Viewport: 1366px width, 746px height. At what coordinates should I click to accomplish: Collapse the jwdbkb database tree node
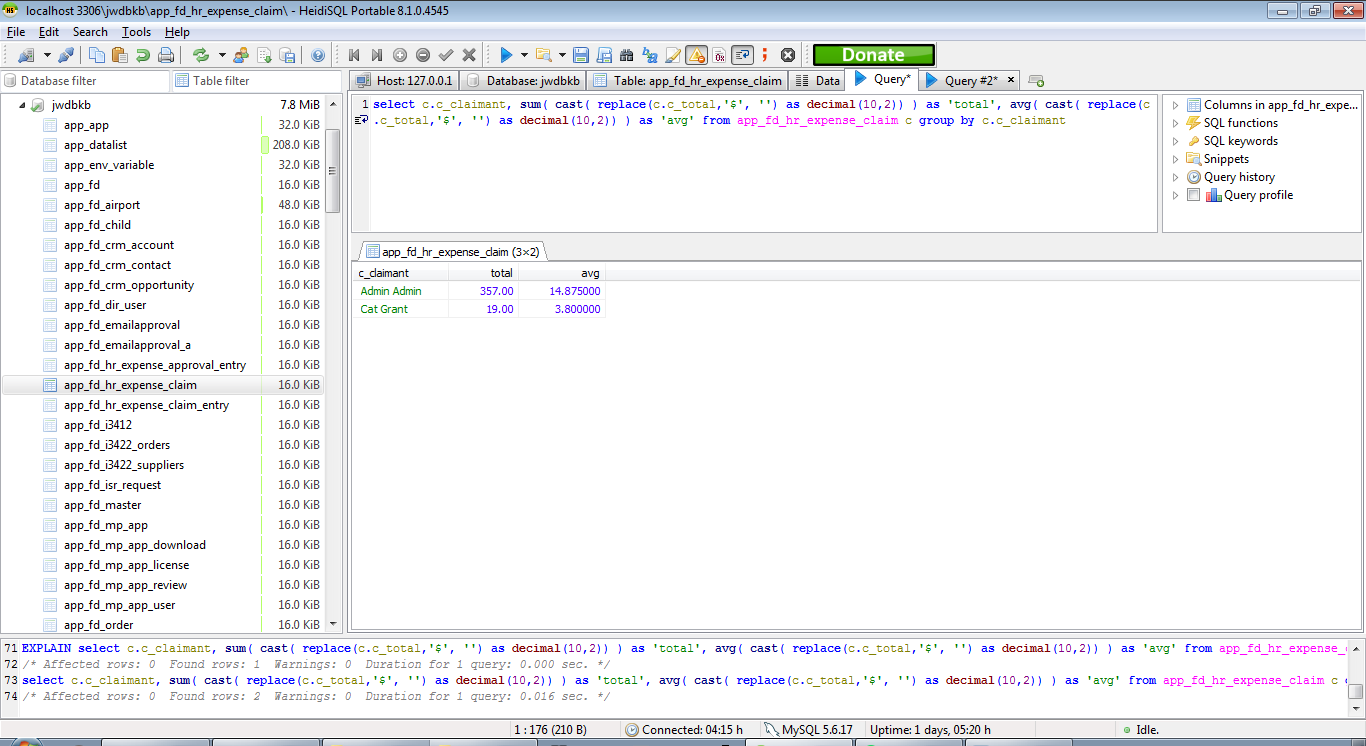21,105
